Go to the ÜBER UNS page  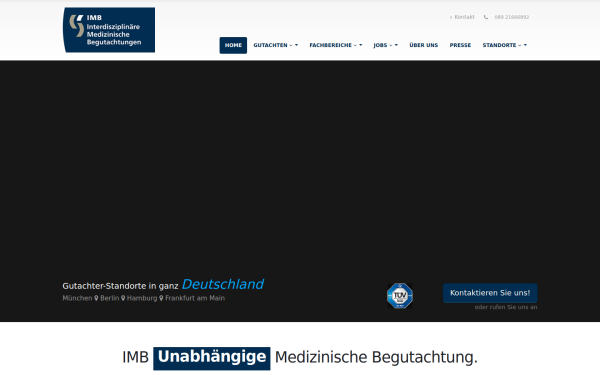tap(424, 45)
